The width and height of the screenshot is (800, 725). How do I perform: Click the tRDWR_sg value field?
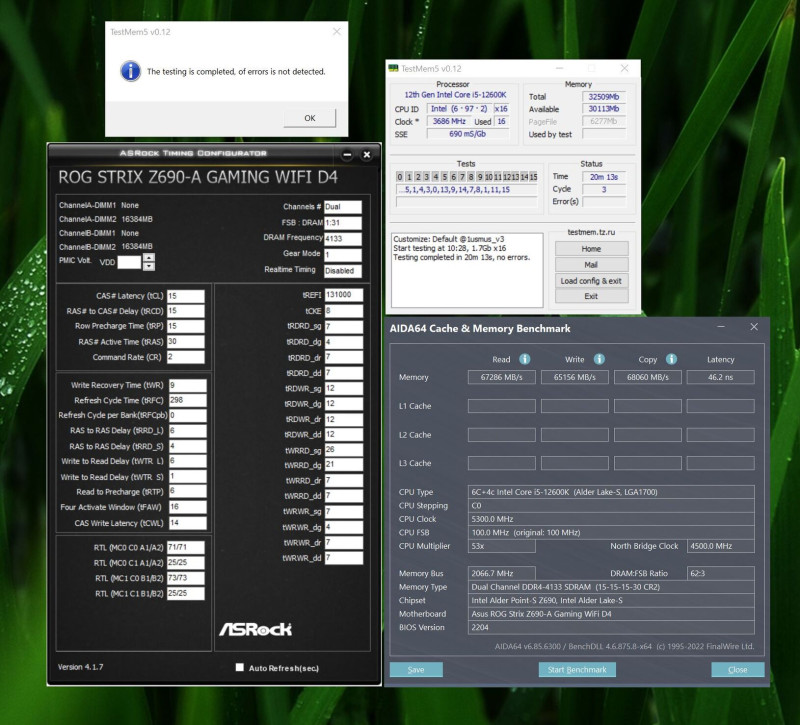(344, 388)
